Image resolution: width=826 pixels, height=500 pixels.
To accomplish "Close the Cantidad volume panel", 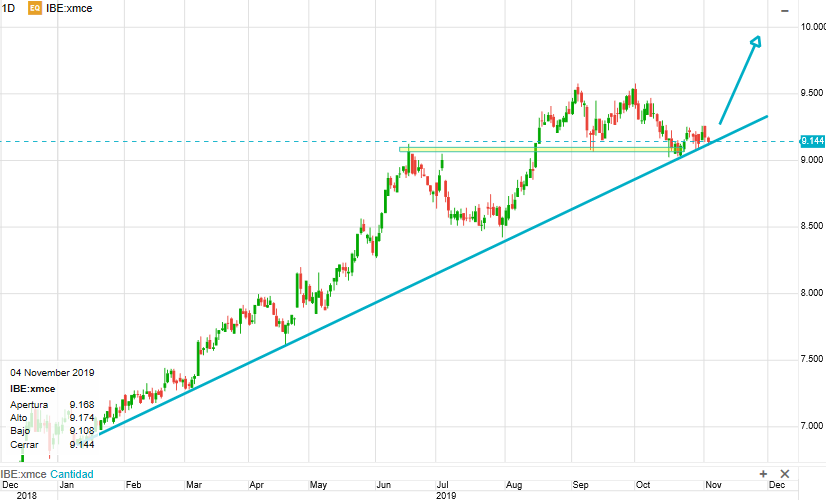I will (785, 473).
